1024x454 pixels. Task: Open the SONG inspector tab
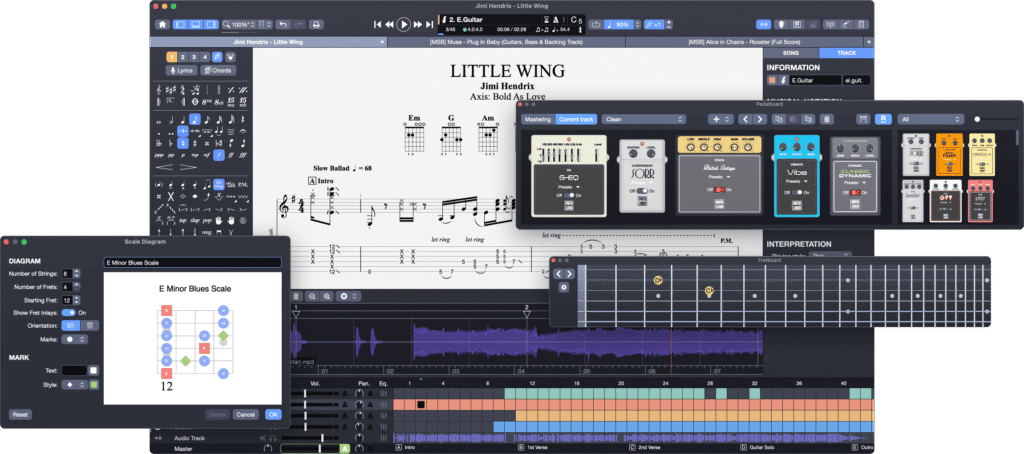[791, 53]
